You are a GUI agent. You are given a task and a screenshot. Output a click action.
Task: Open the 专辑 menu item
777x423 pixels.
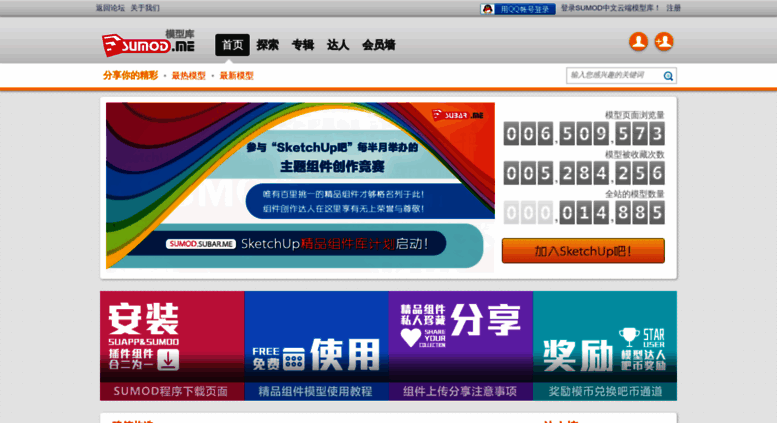coord(303,45)
